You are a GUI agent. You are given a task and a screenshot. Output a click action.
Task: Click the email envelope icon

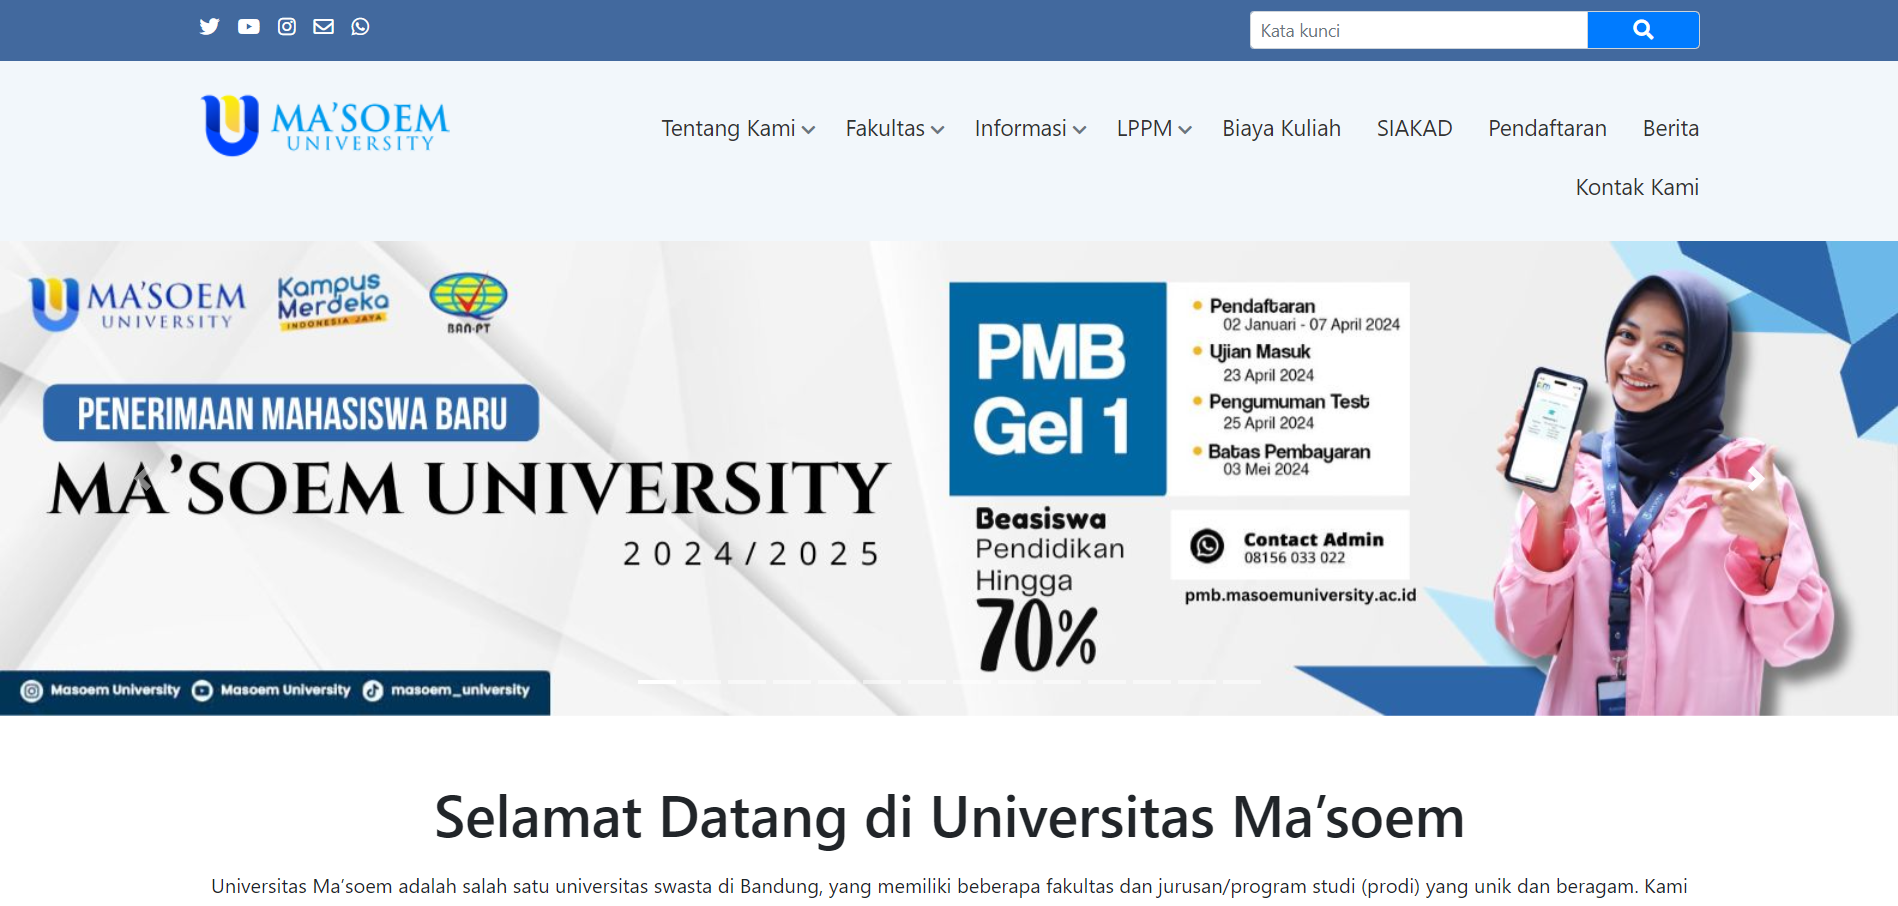click(x=324, y=26)
